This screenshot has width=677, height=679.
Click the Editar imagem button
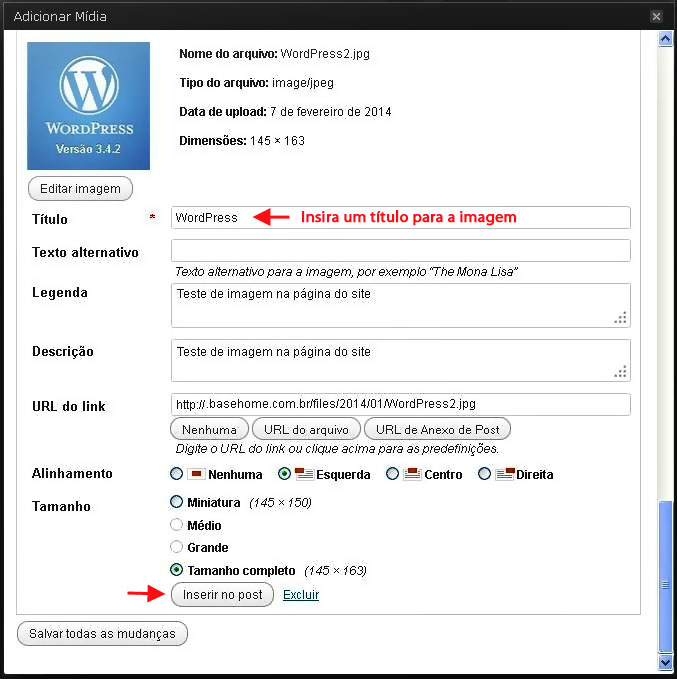point(80,189)
